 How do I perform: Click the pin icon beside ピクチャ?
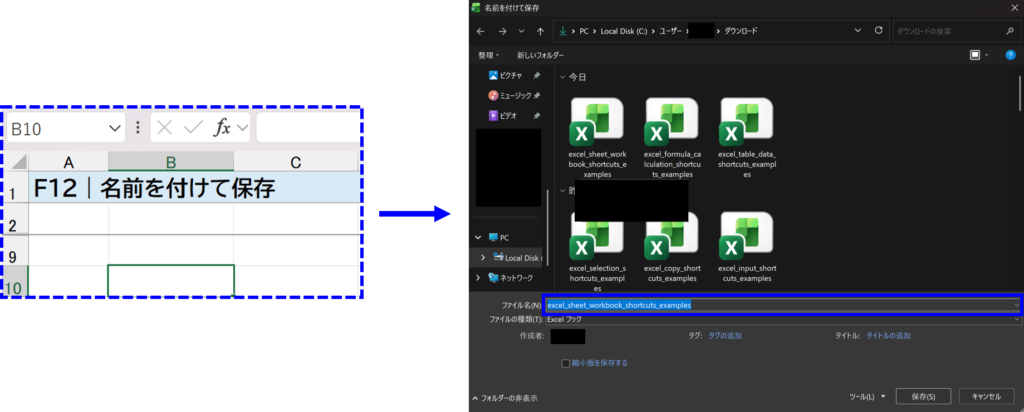tap(536, 76)
